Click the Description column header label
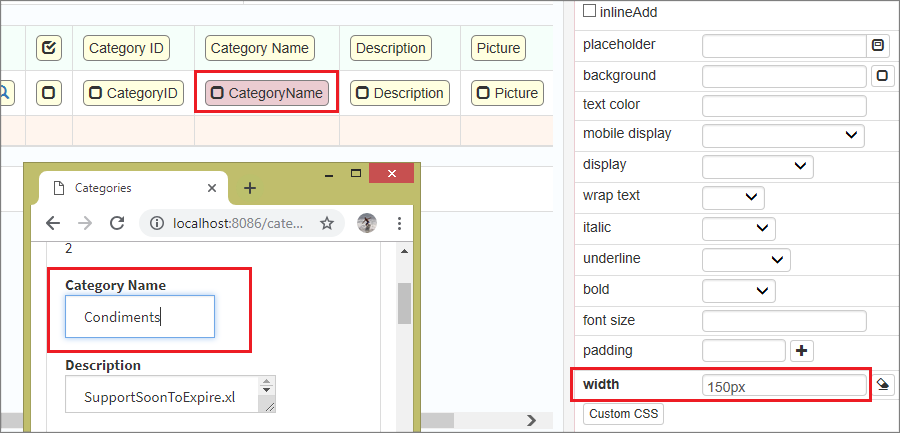 391,48
